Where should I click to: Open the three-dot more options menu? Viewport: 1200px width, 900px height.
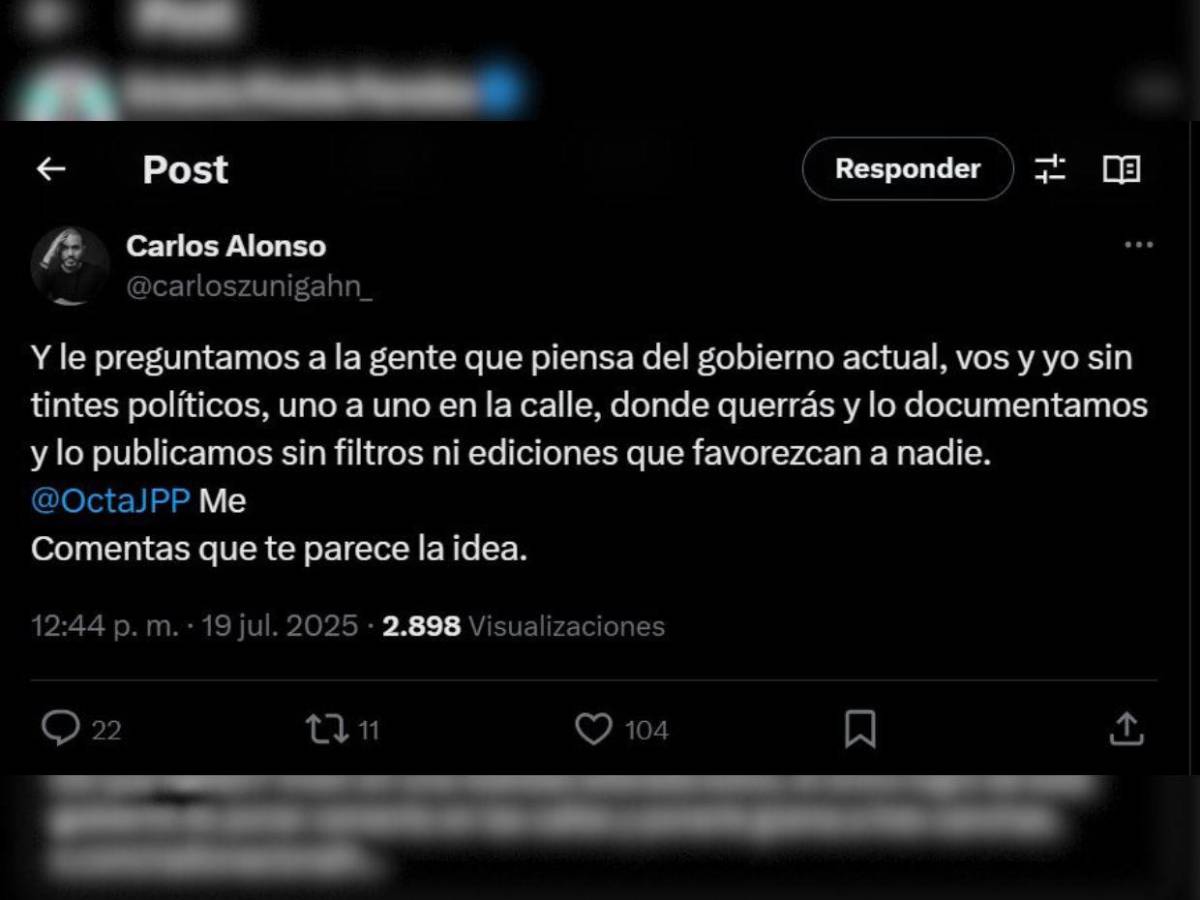(1139, 245)
